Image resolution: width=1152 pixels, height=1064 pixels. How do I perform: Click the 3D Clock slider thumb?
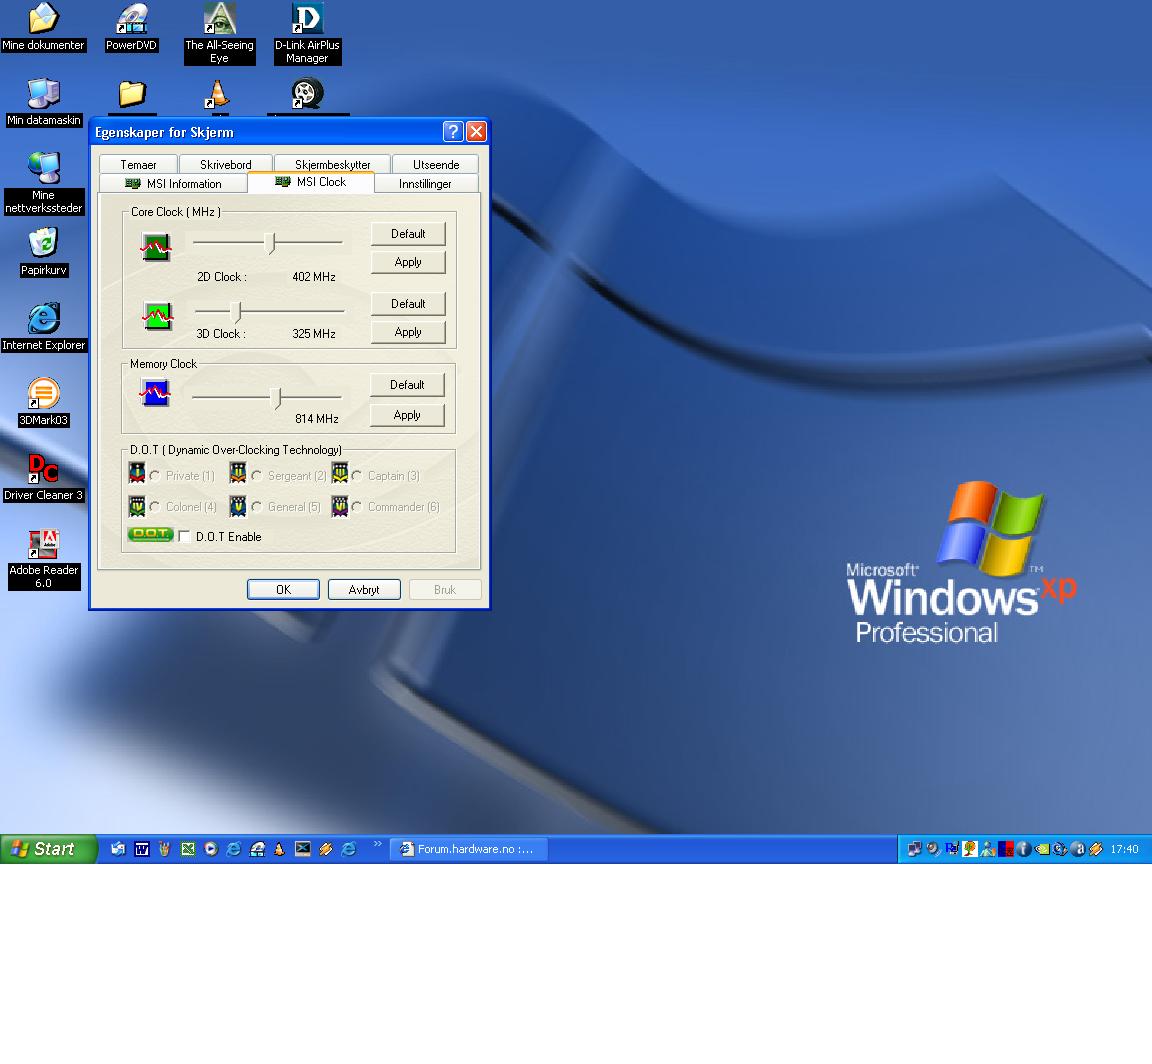(x=236, y=312)
